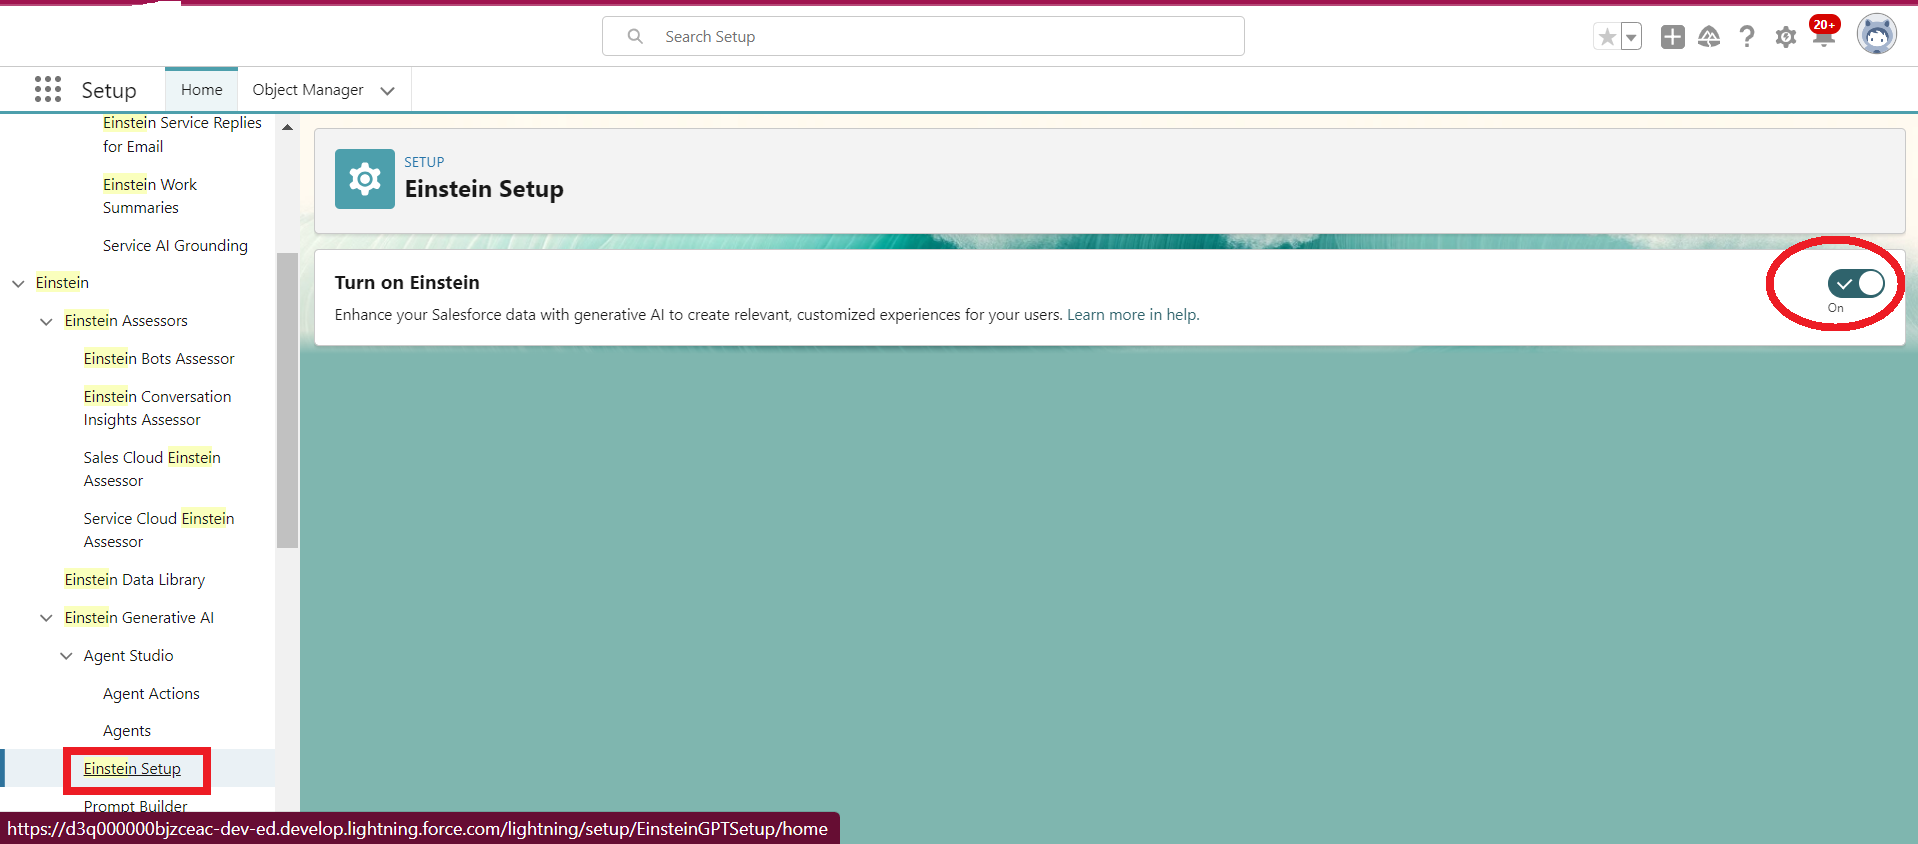
Task: Click the Einstein Setup sidebar link
Action: click(x=132, y=768)
